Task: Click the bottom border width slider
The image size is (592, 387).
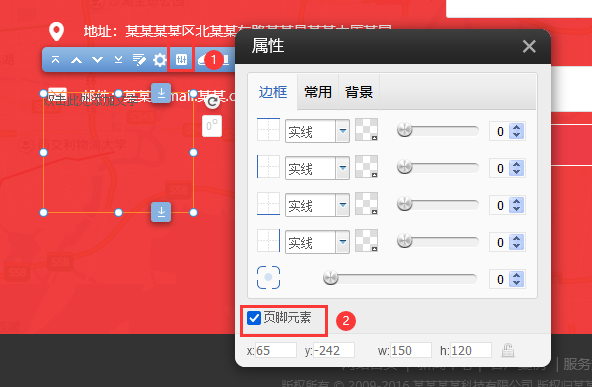Action: [438, 204]
